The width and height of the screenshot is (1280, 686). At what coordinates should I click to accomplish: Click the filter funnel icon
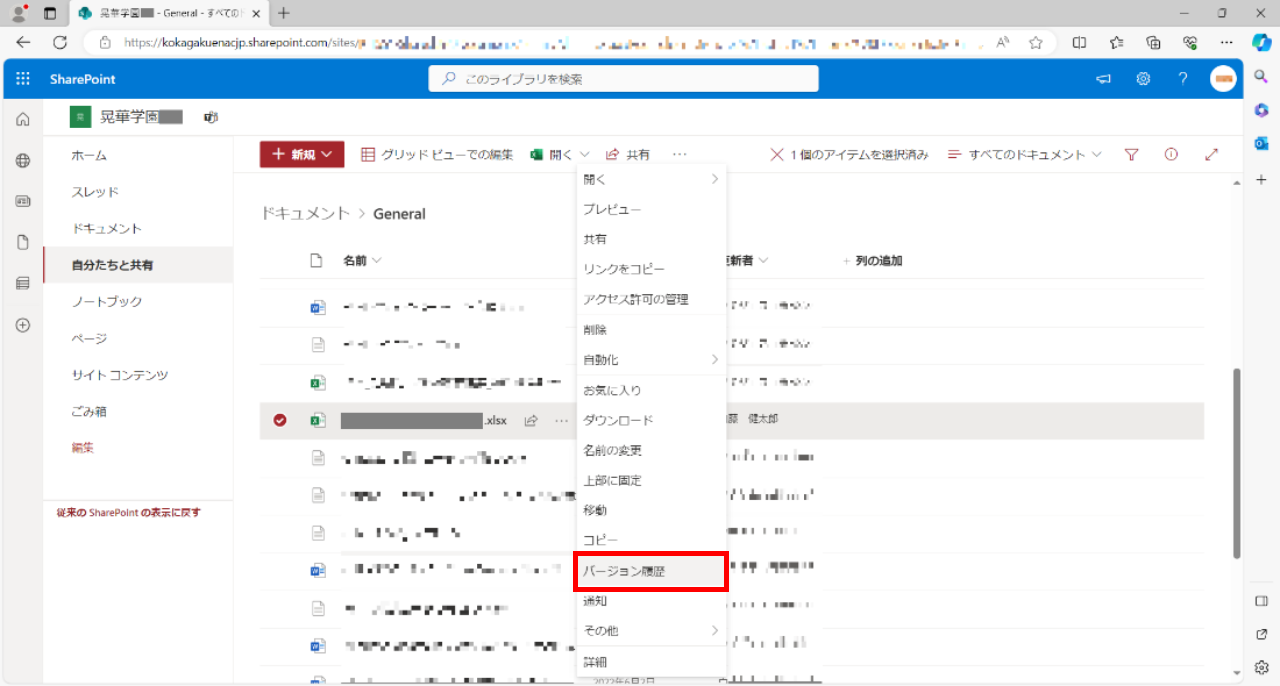click(x=1132, y=155)
